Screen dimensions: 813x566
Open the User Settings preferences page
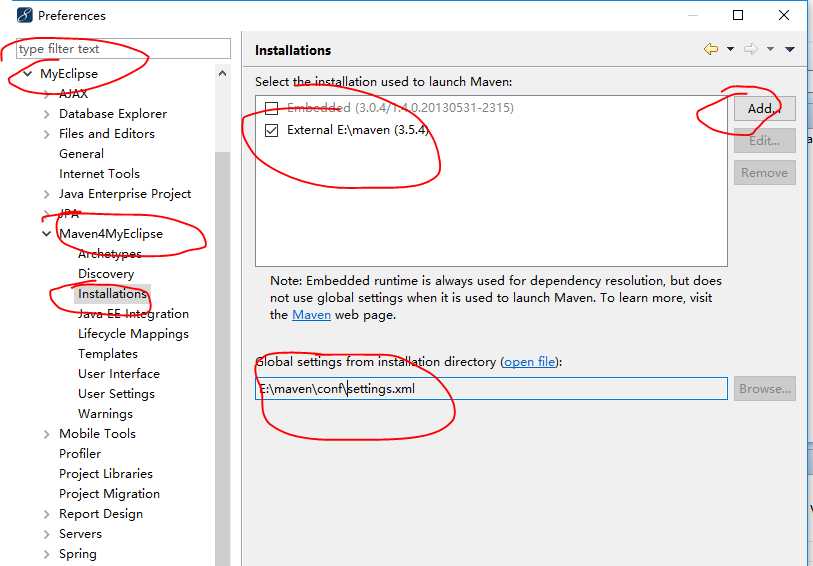116,394
